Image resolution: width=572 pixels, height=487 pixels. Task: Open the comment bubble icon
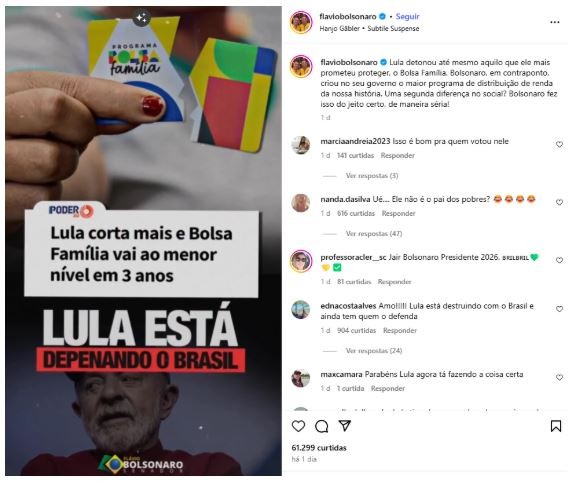[x=321, y=426]
